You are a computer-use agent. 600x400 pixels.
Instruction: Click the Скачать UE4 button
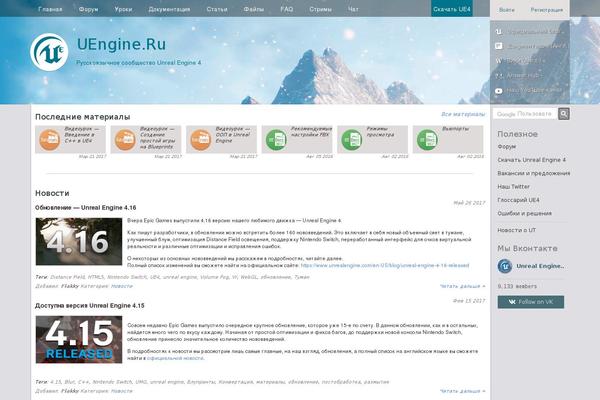[452, 8]
